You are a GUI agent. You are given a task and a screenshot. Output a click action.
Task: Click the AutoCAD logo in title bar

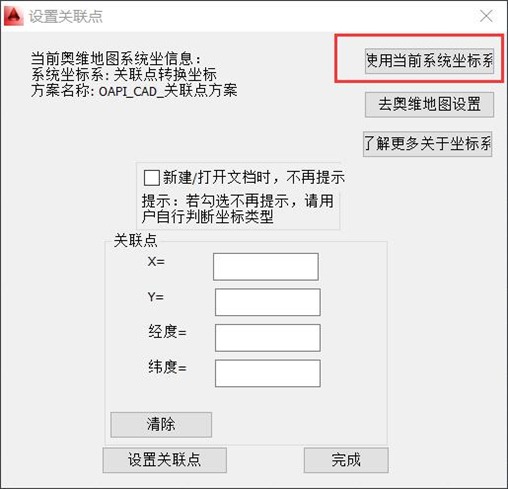tap(13, 16)
